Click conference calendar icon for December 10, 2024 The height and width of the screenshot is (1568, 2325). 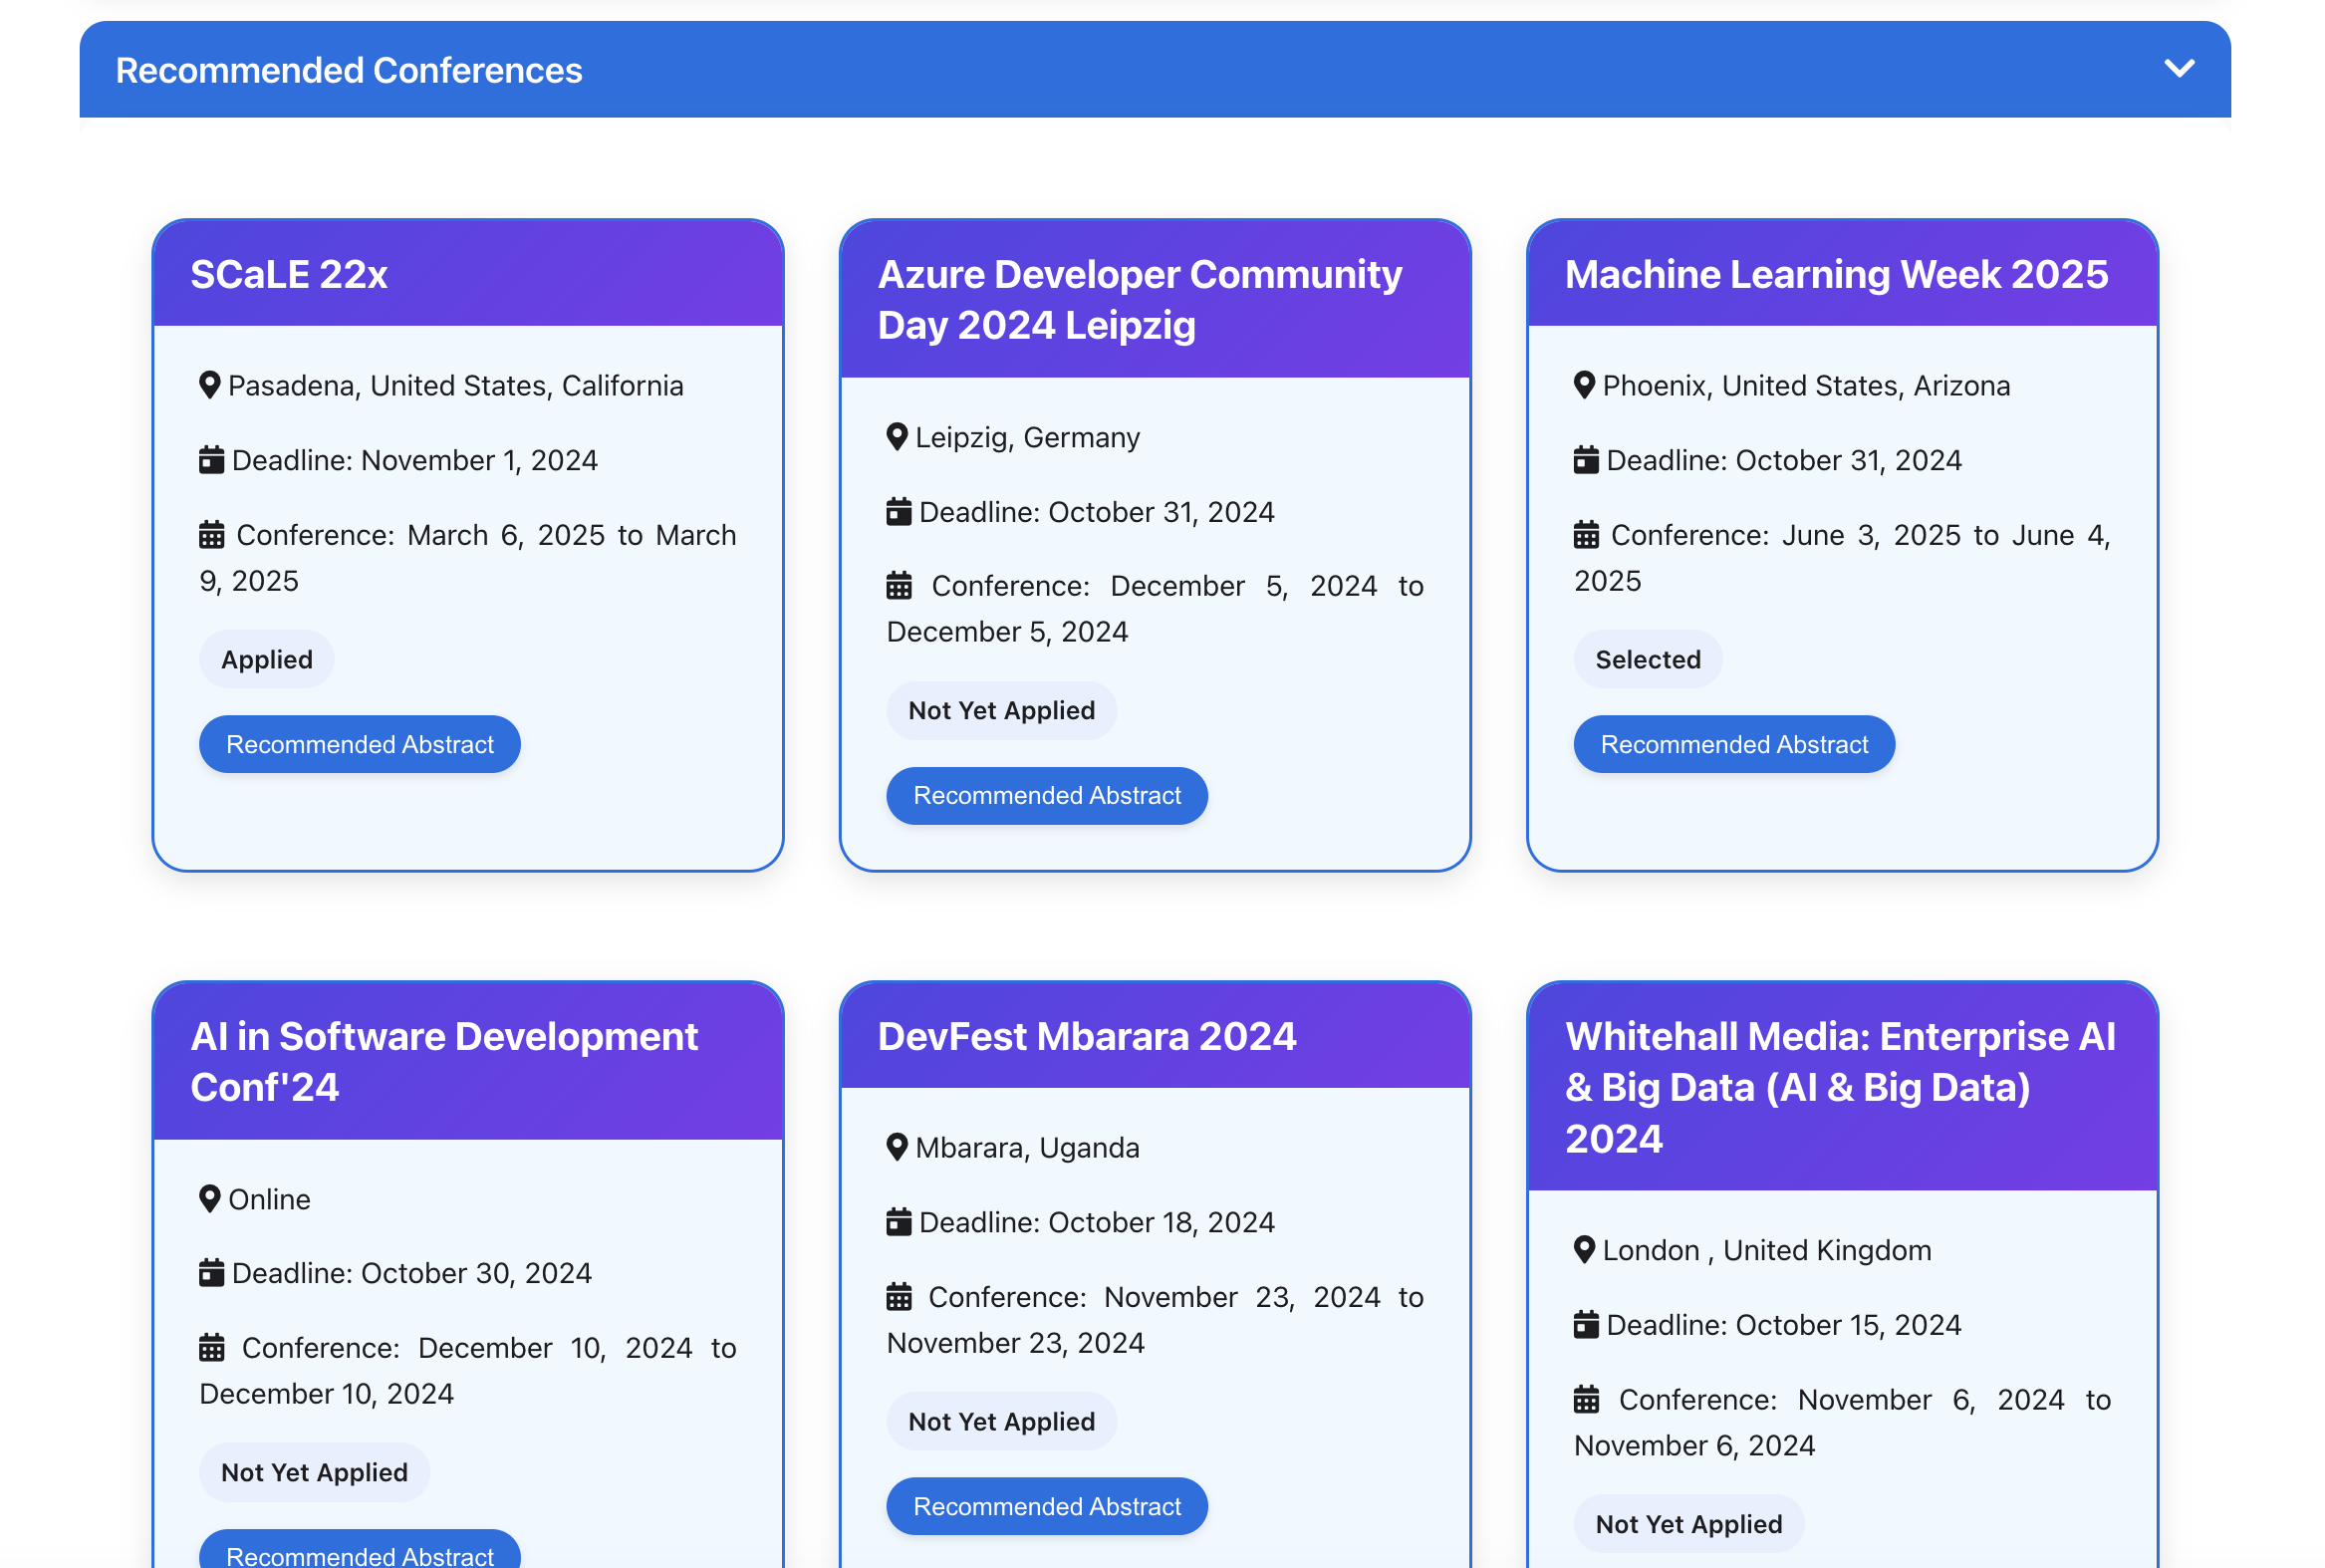click(211, 1348)
